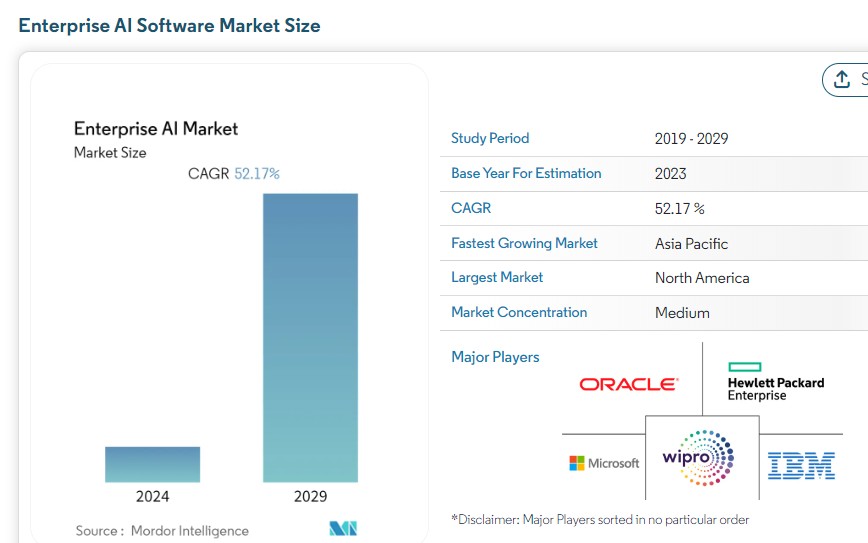Select the 2029 market size bar
Viewport: 868px width, 543px height.
[310, 338]
